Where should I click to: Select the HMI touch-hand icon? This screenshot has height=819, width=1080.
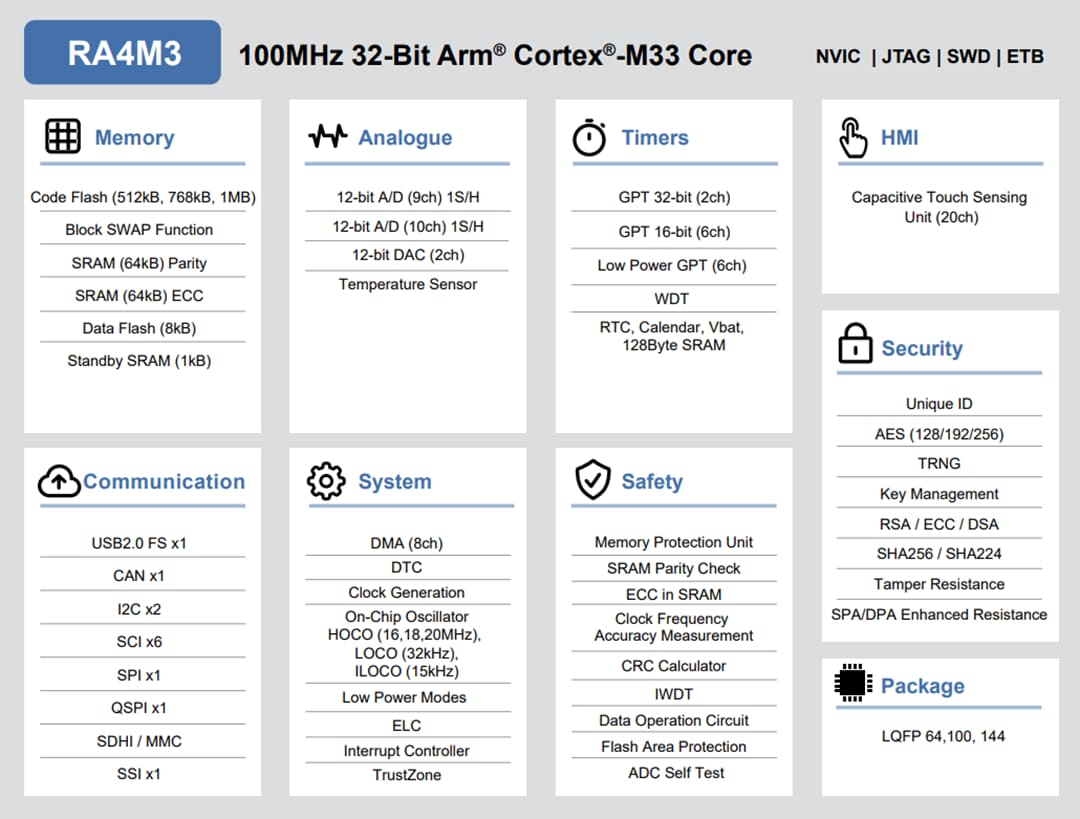[x=853, y=137]
